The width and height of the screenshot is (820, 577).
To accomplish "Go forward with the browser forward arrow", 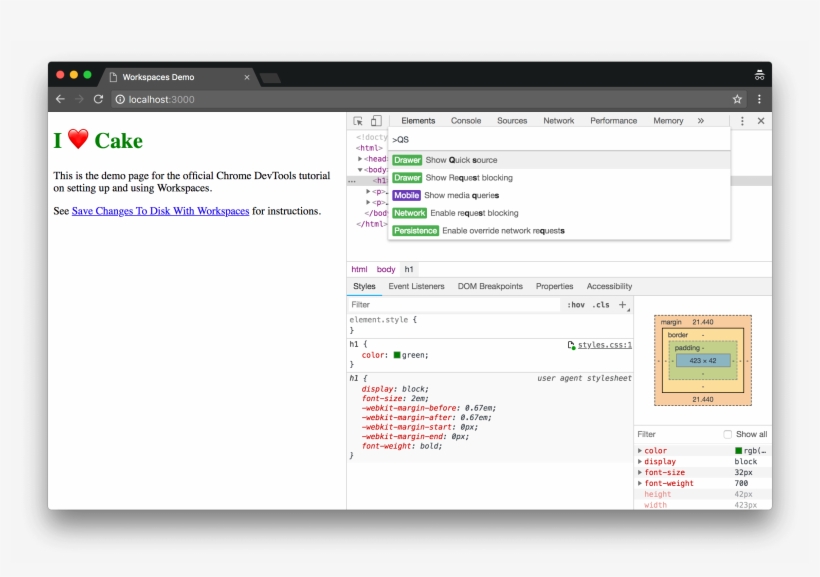I will (x=79, y=99).
